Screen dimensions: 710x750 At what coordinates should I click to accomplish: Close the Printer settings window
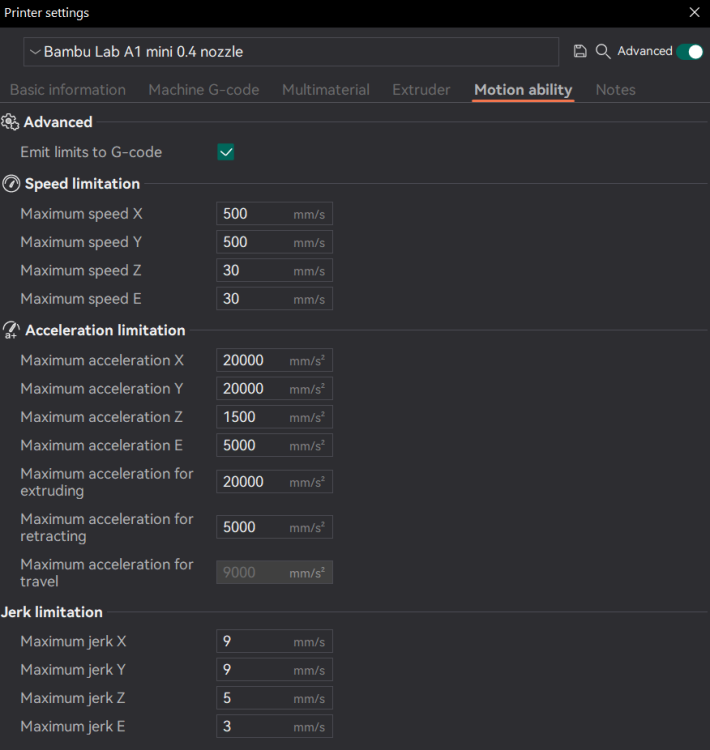coord(695,13)
